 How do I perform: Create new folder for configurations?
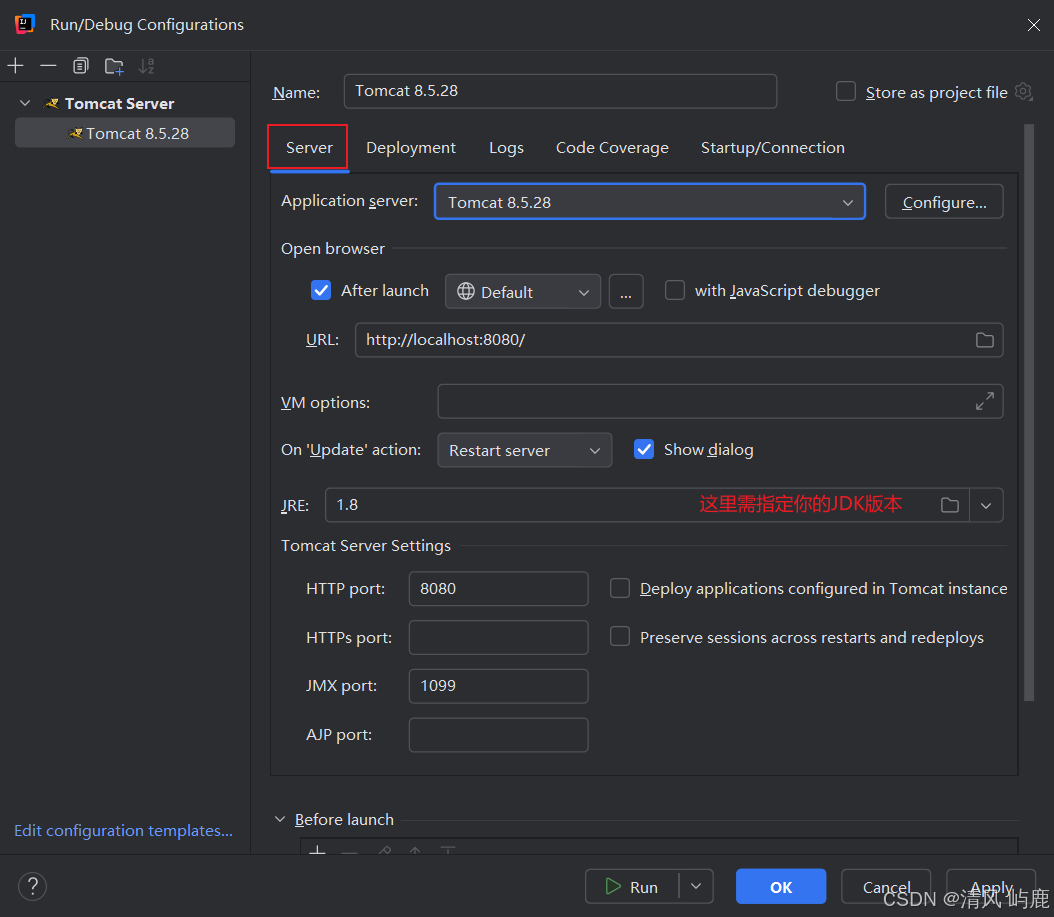click(x=114, y=66)
